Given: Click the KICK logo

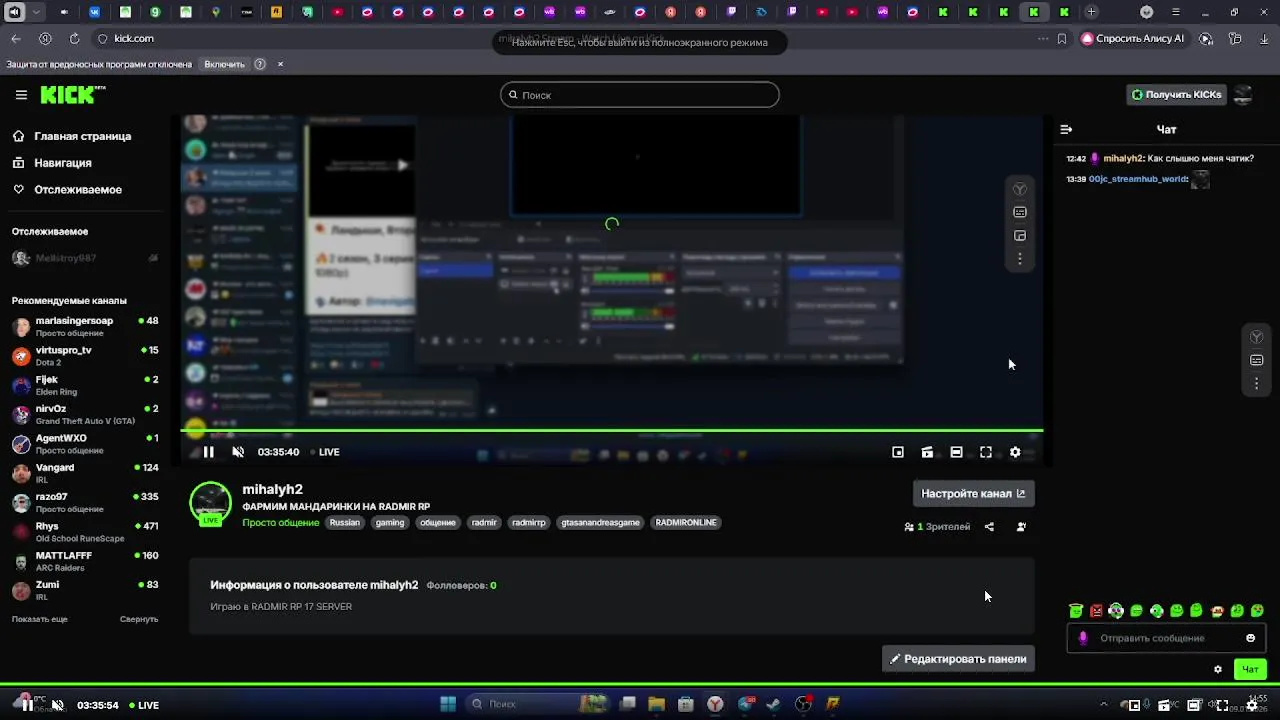Looking at the screenshot, I should click(x=72, y=95).
